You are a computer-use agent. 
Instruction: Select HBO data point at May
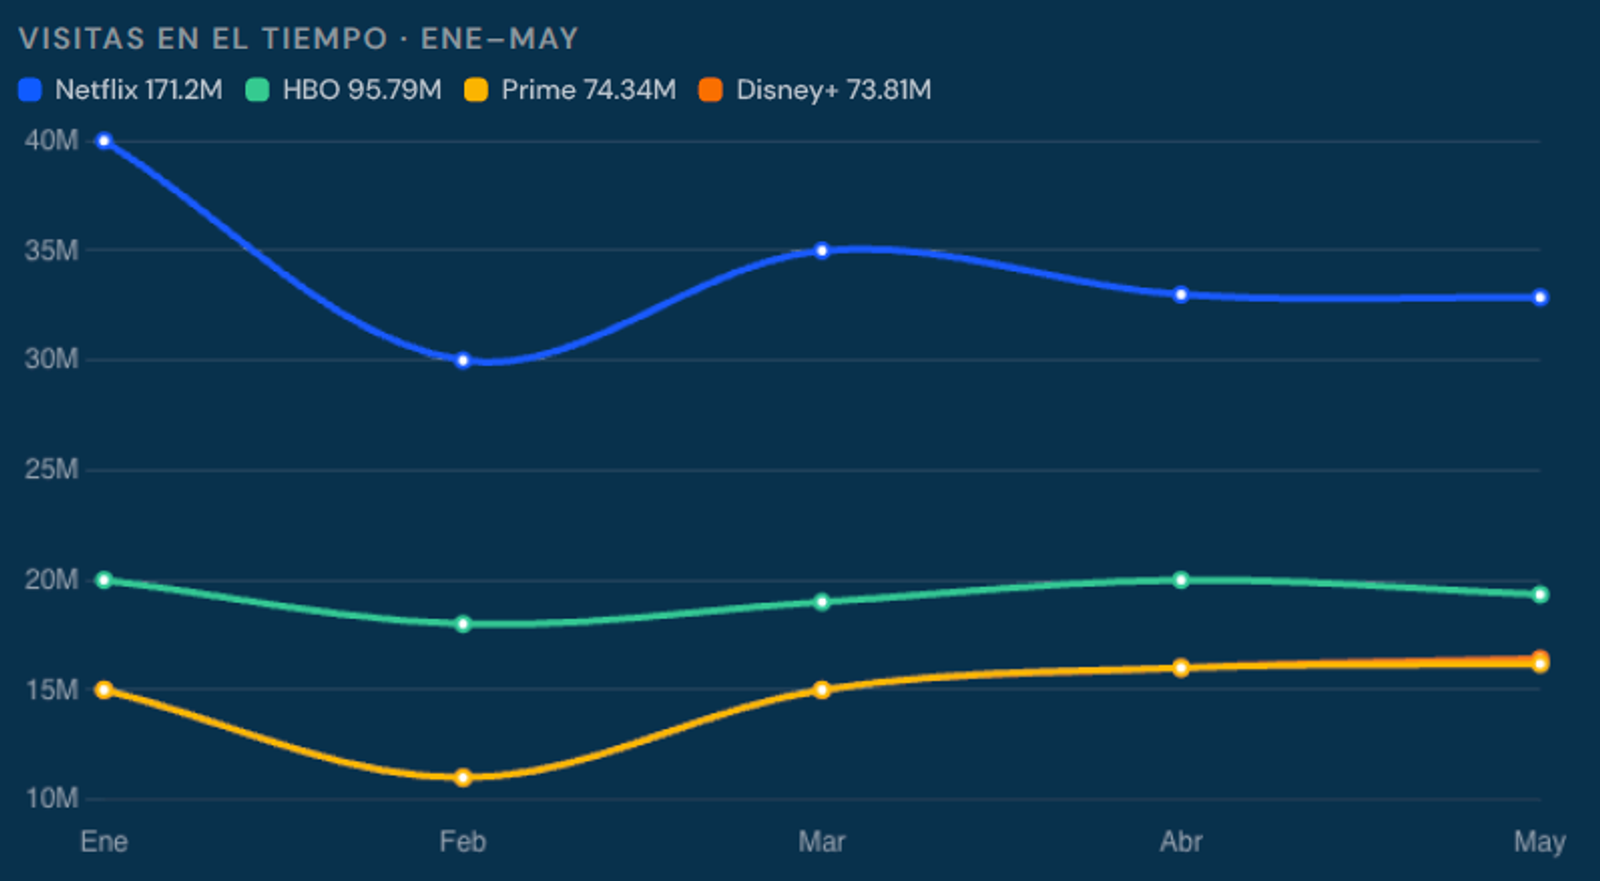1540,595
